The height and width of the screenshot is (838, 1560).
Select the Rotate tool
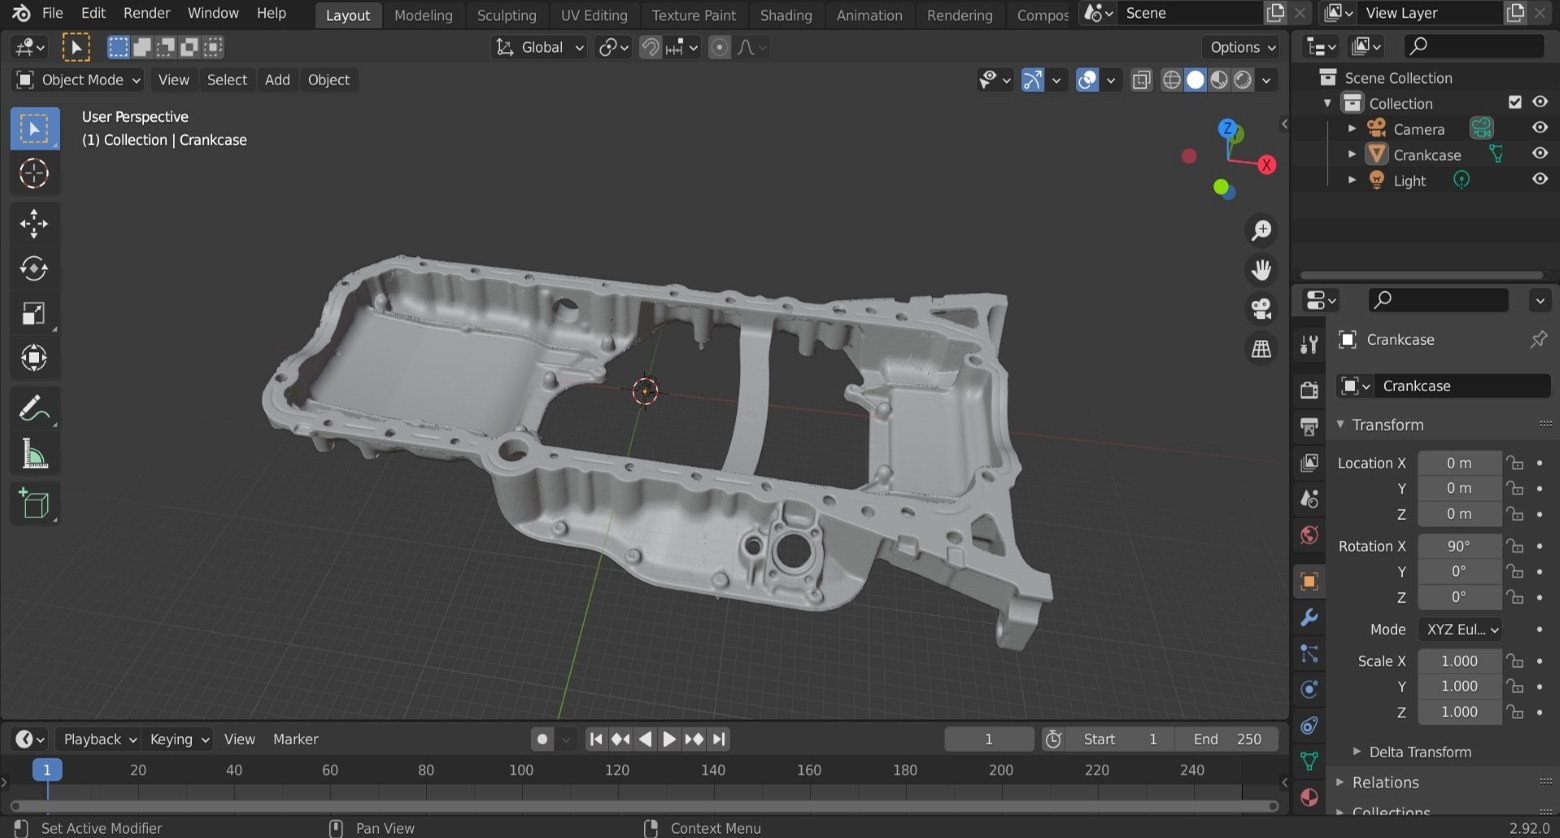point(34,268)
